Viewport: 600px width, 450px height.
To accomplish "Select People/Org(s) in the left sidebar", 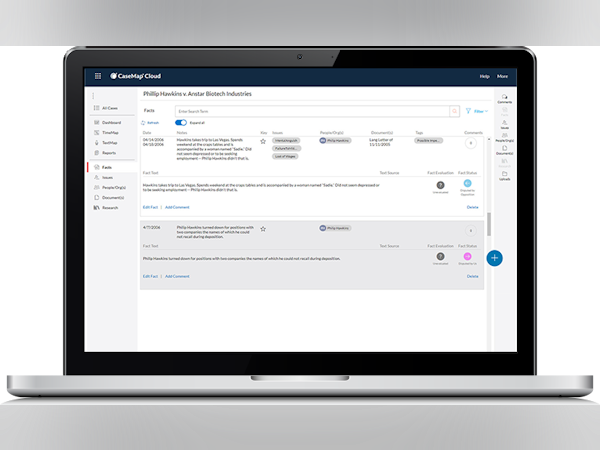I will coord(110,188).
